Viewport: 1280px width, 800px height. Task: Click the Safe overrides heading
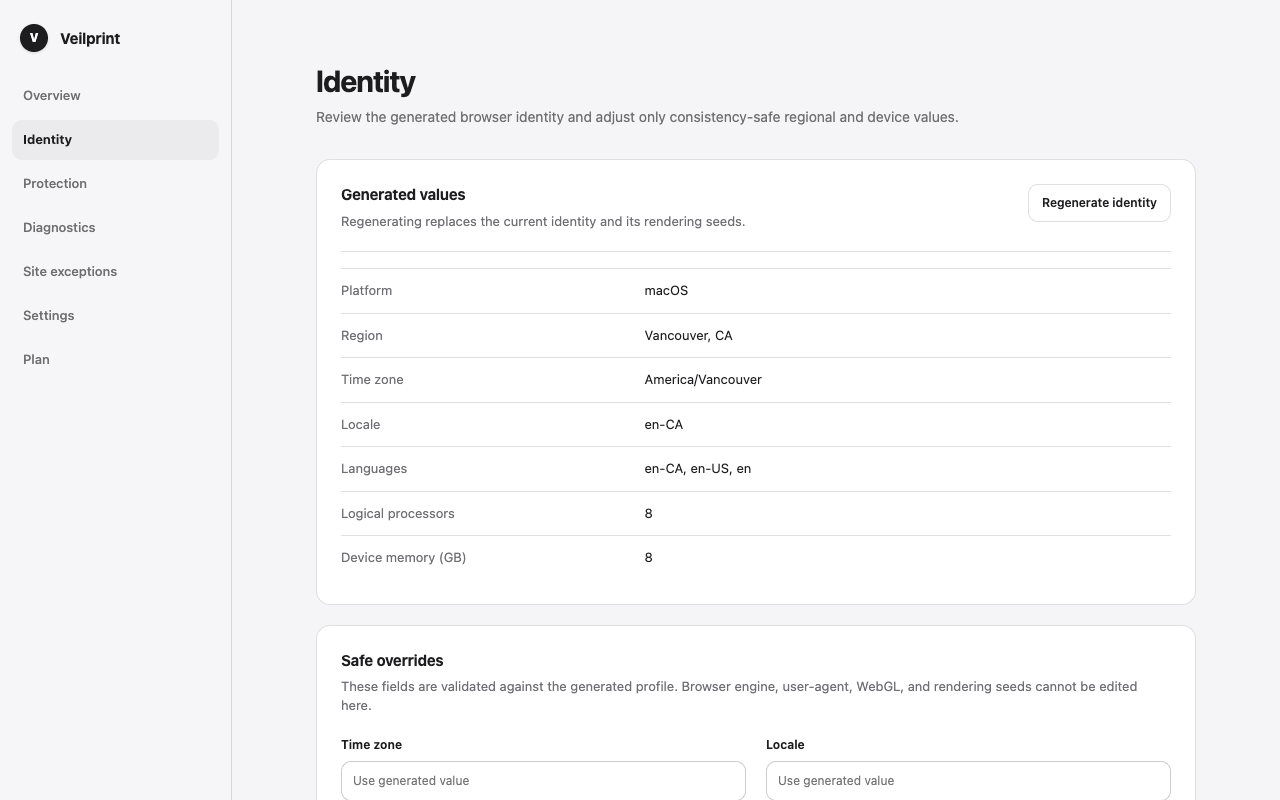(x=392, y=661)
